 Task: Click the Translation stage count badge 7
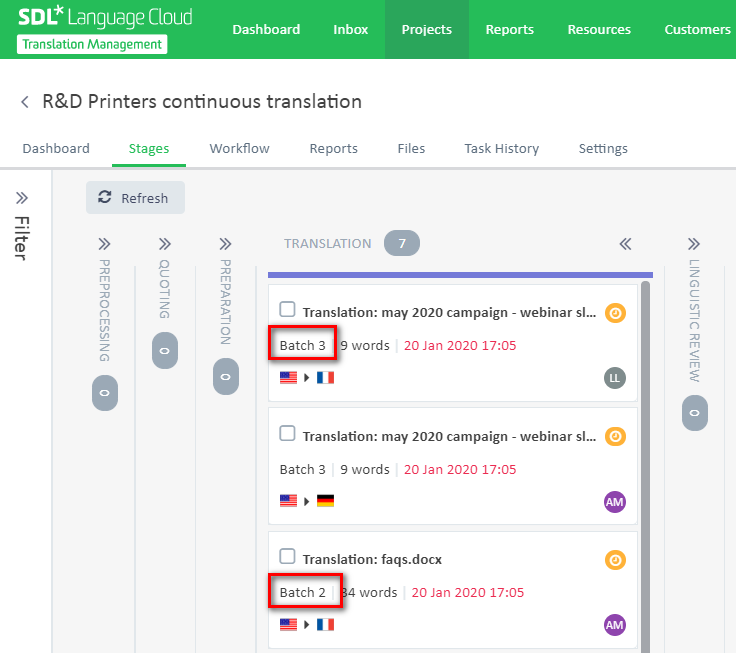[x=402, y=243]
